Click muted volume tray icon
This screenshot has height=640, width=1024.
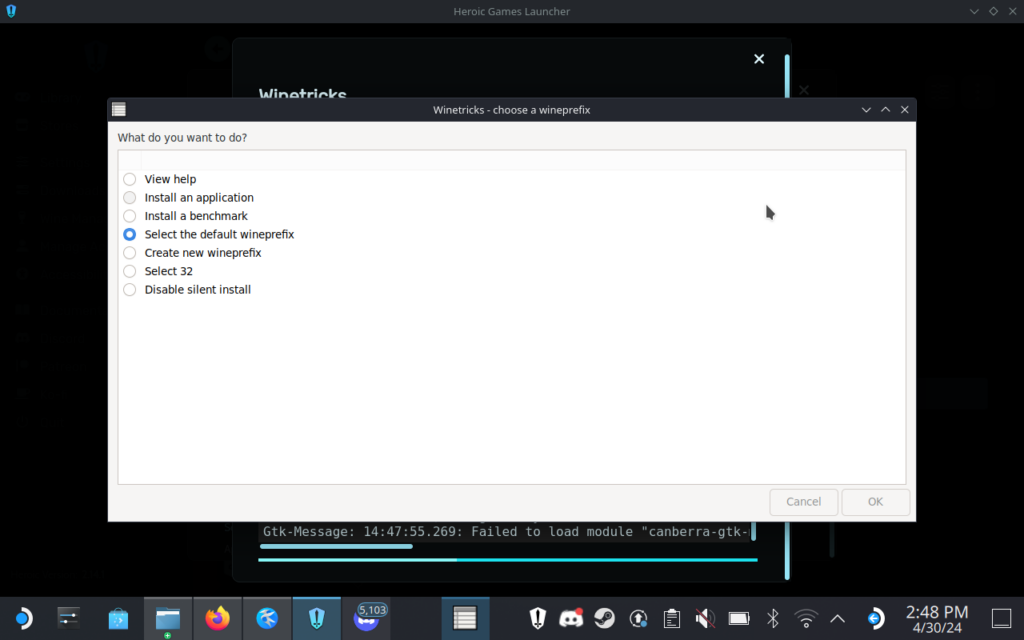705,618
